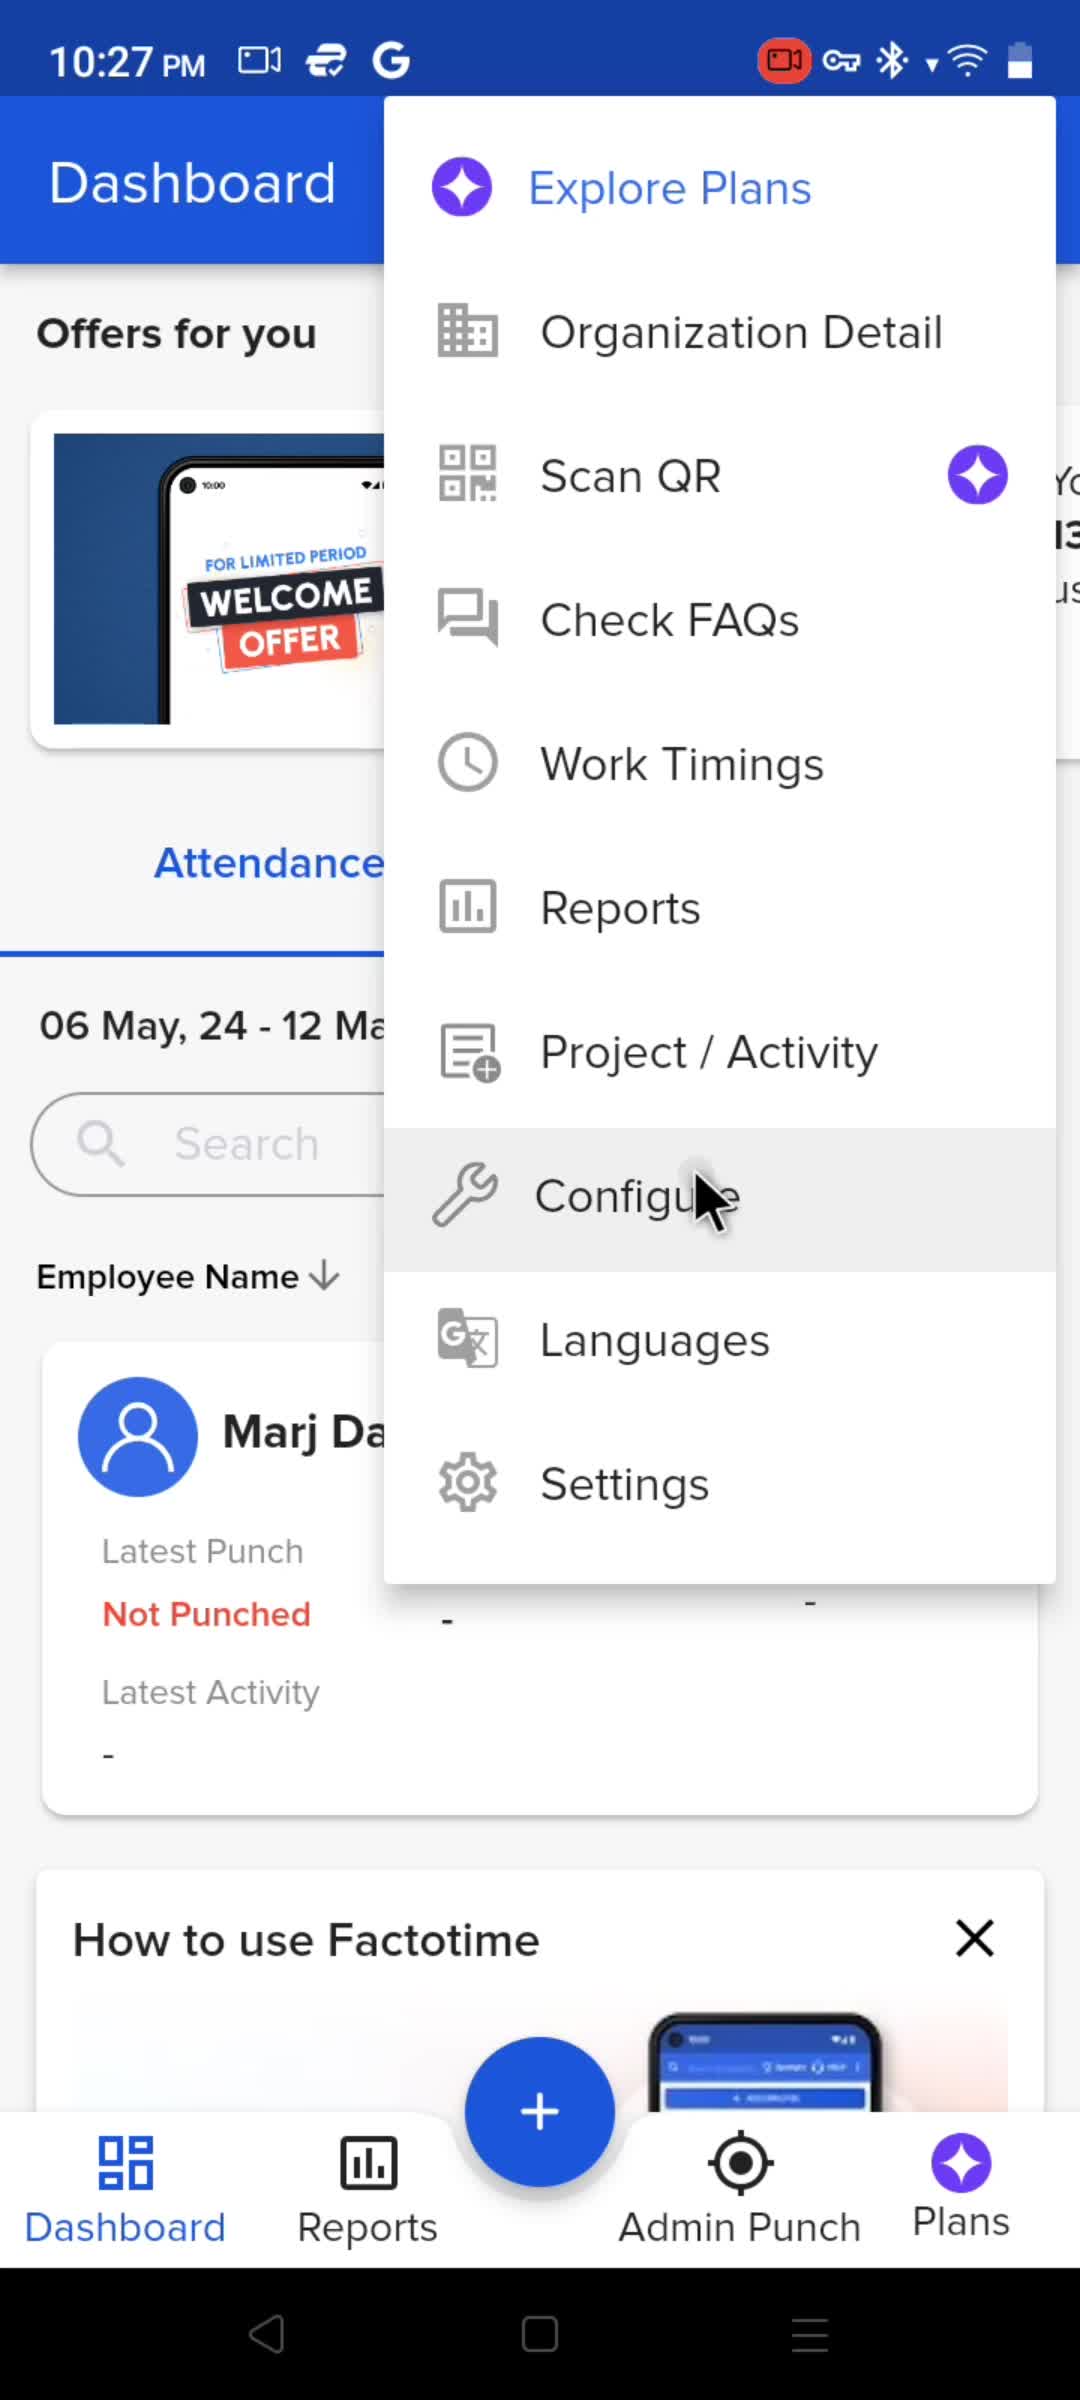The image size is (1080, 2400).
Task: Click the Latest Activity label
Action: pyautogui.click(x=210, y=1692)
